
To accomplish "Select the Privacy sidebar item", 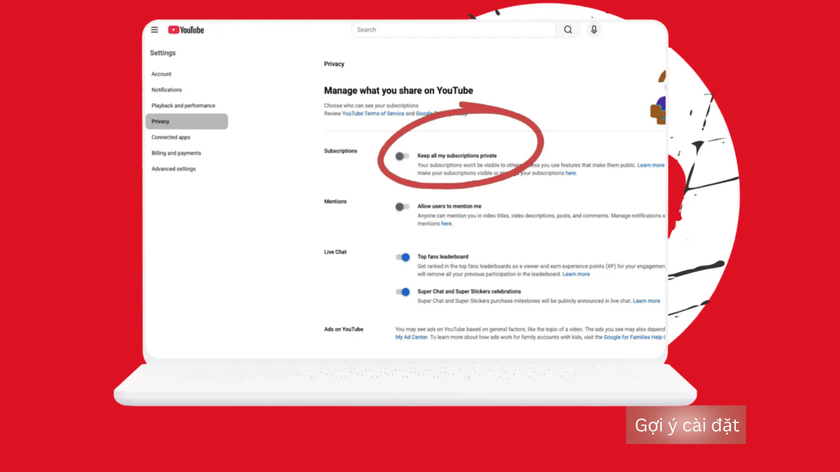I will tap(186, 122).
